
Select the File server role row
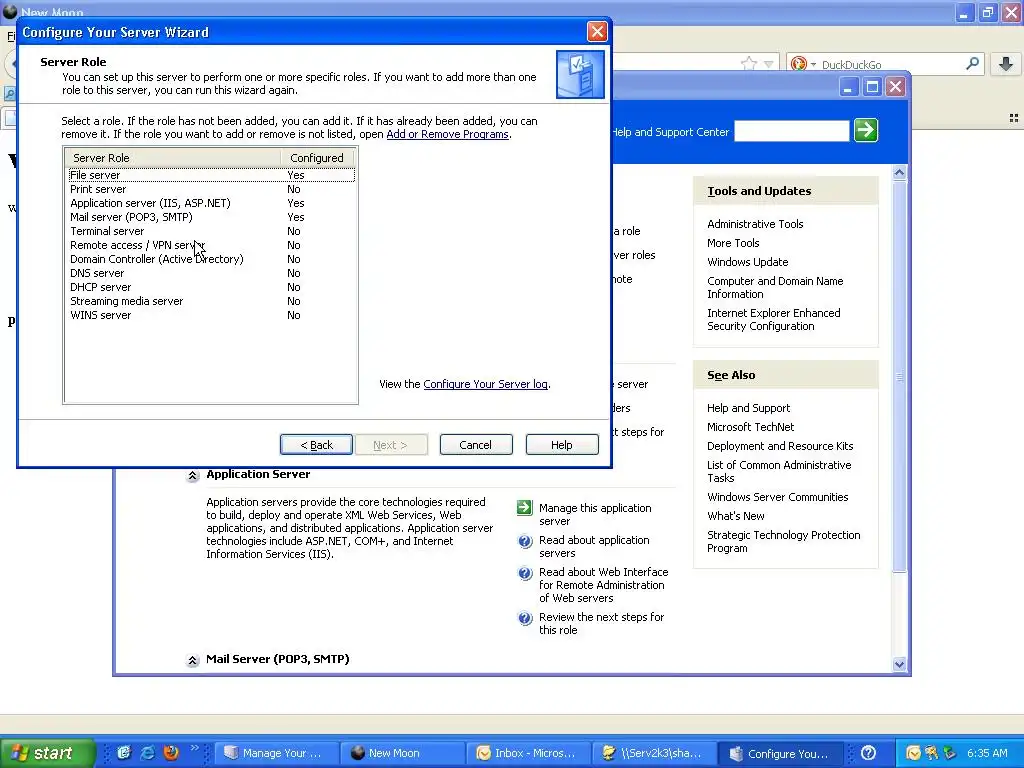coord(211,175)
